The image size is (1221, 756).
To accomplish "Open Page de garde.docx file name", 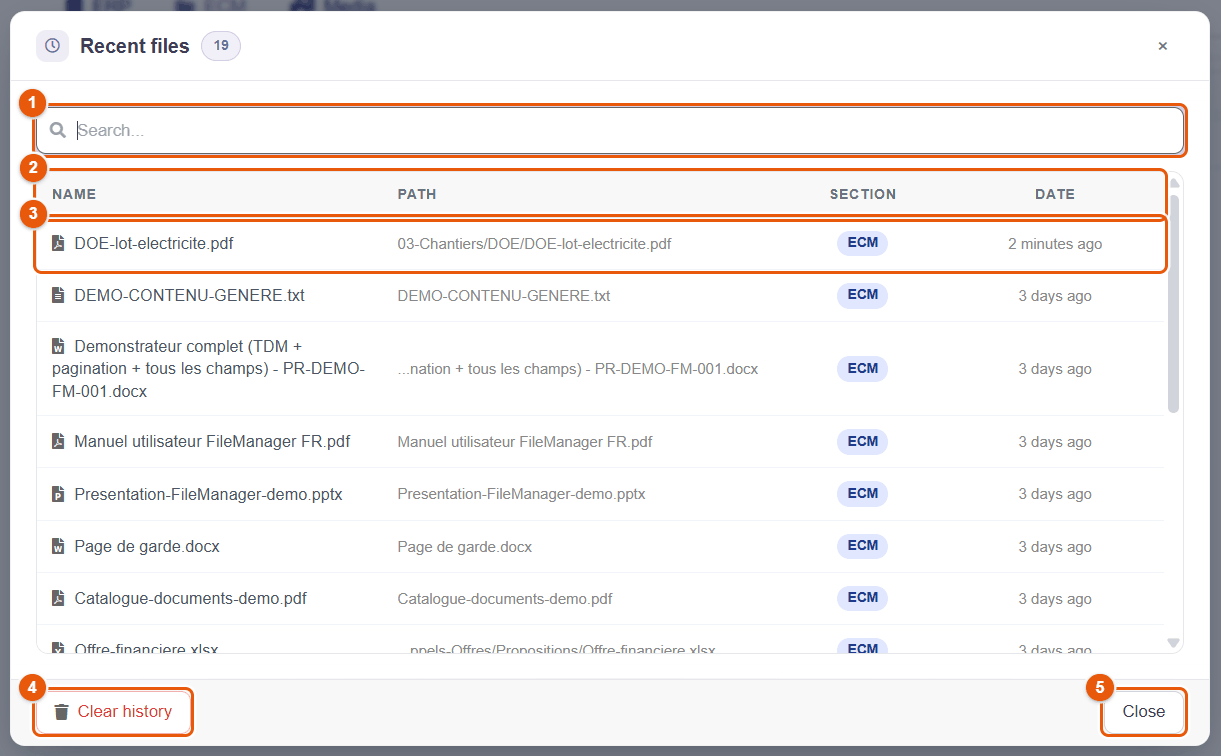I will (x=147, y=546).
